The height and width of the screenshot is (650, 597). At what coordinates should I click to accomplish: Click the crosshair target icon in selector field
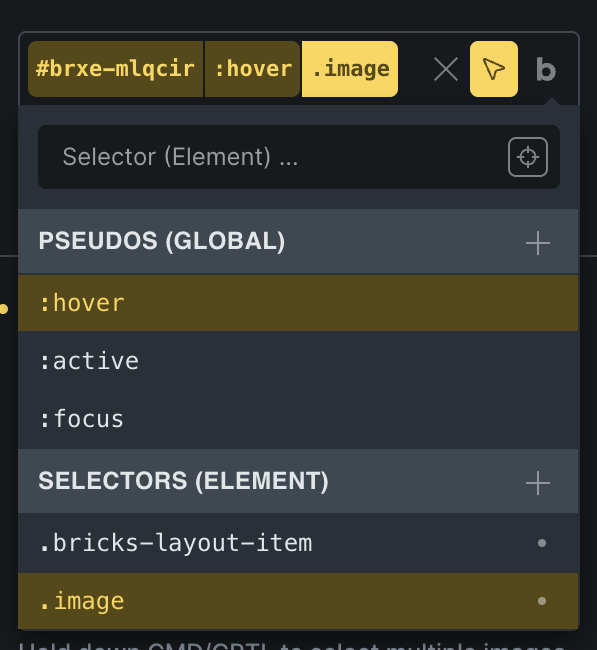[528, 157]
